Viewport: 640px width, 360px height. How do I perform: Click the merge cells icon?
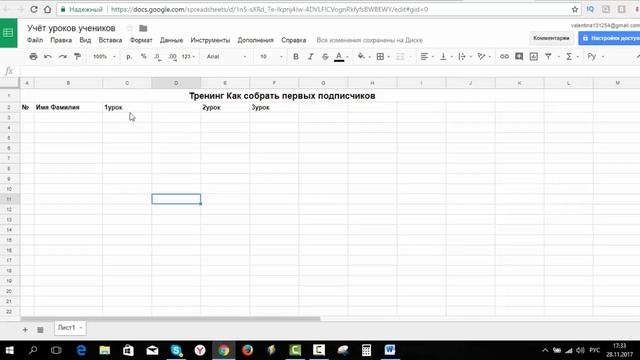(400, 57)
